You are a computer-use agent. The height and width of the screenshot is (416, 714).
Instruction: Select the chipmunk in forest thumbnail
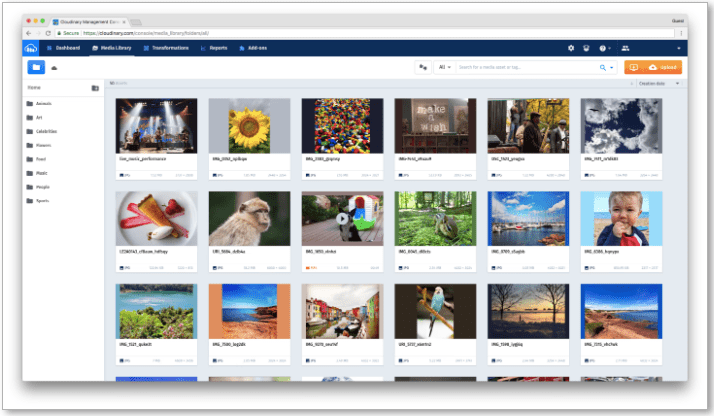pyautogui.click(x=435, y=218)
